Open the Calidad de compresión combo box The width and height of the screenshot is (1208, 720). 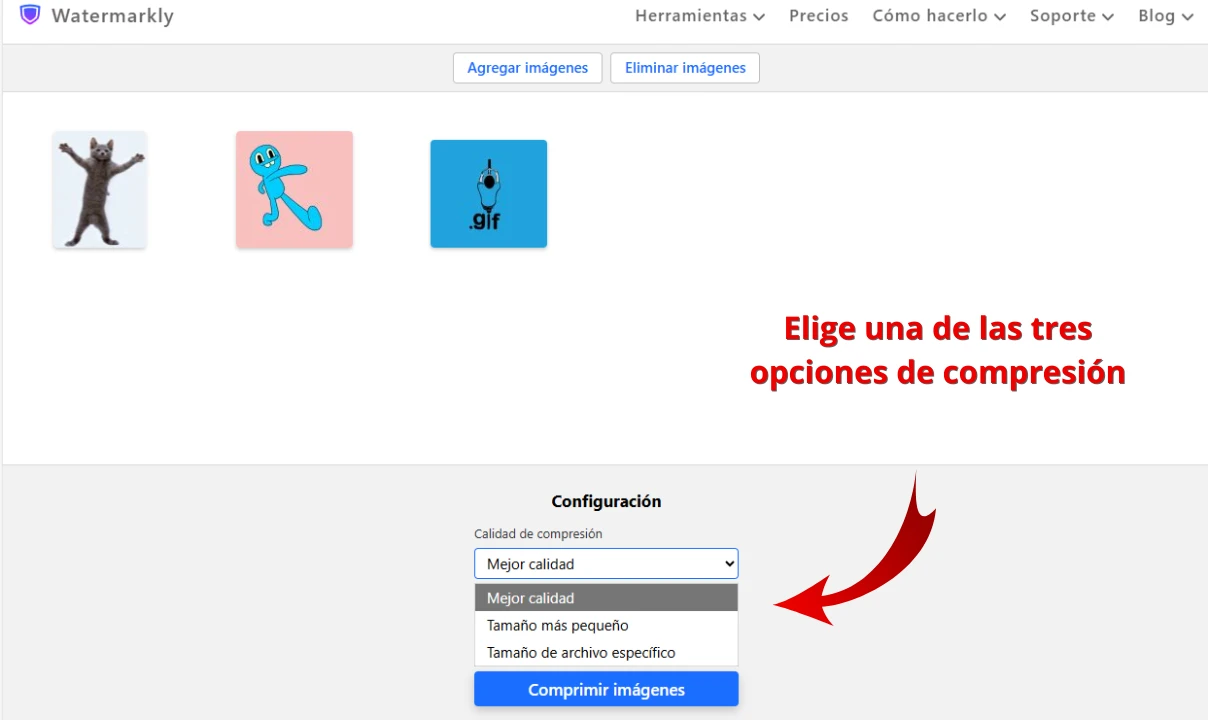(606, 564)
